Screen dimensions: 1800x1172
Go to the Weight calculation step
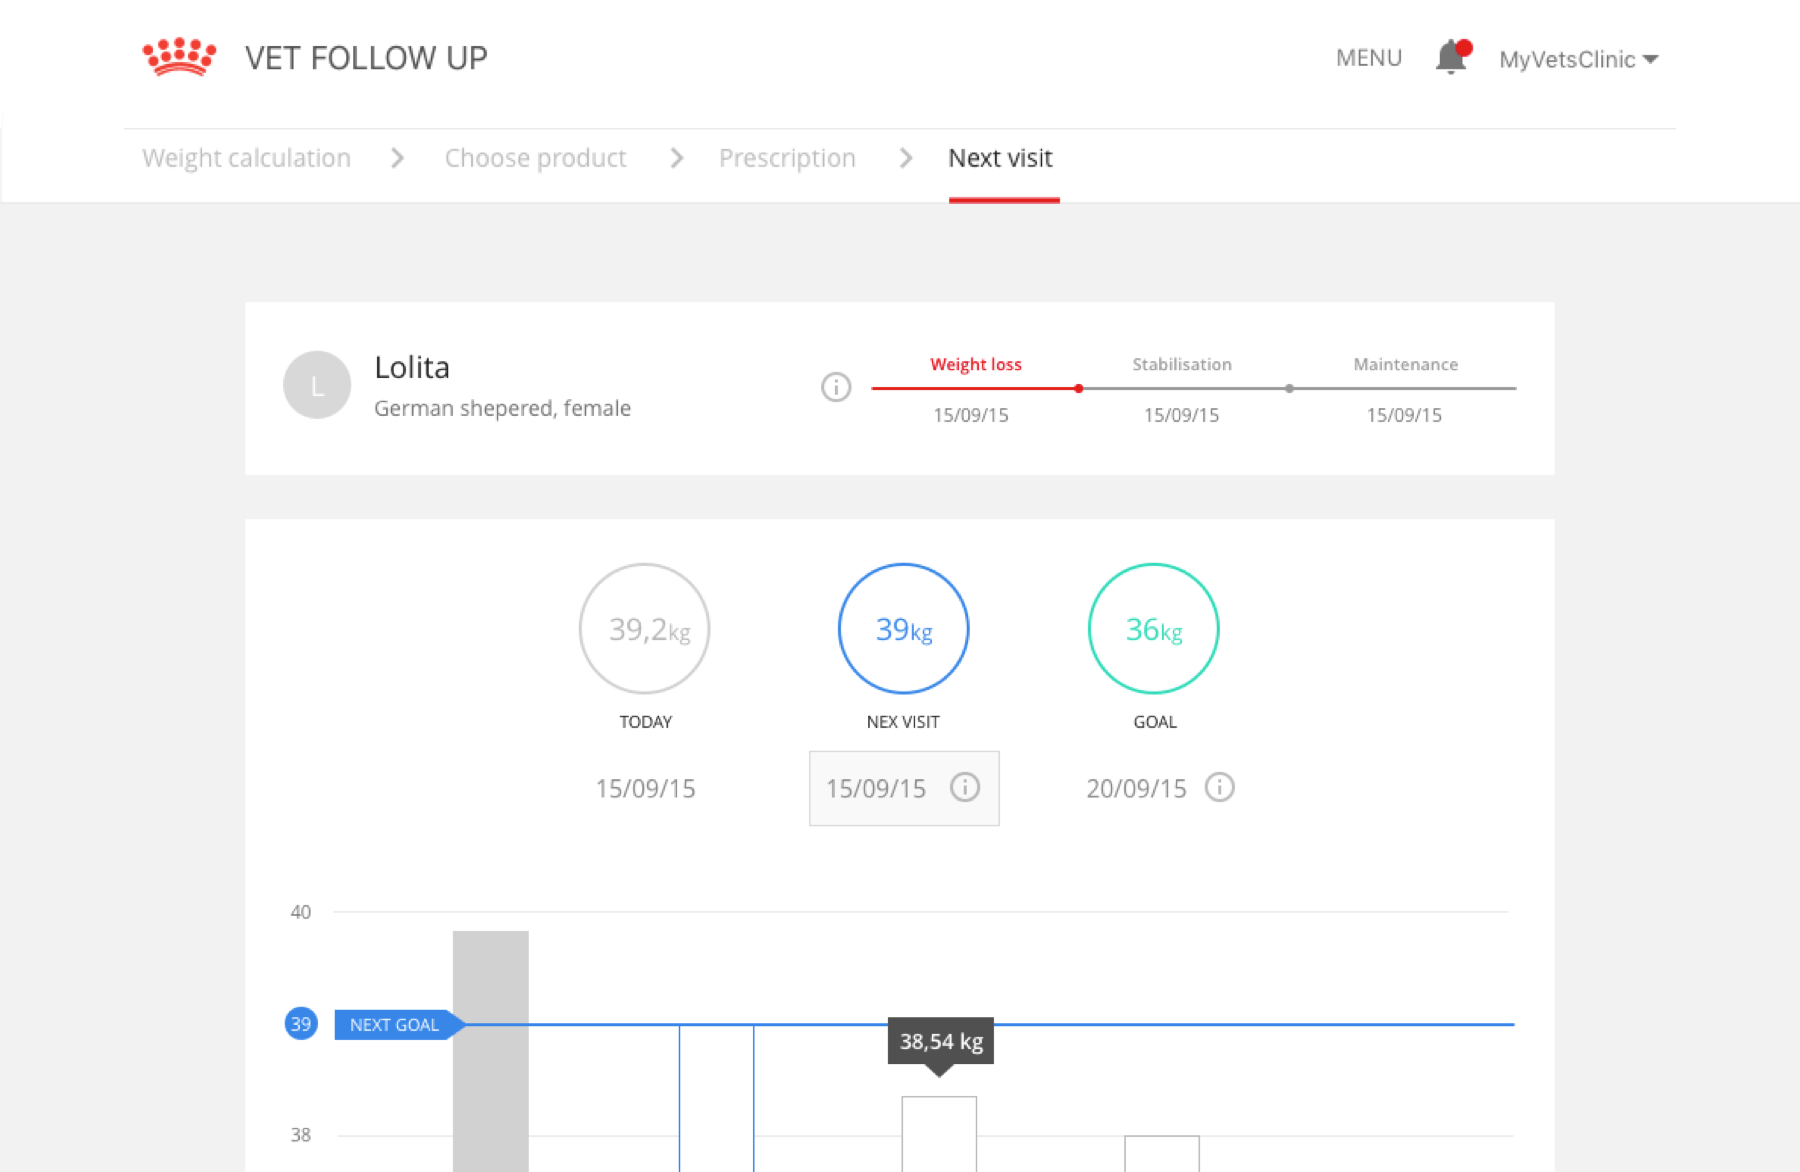point(246,158)
